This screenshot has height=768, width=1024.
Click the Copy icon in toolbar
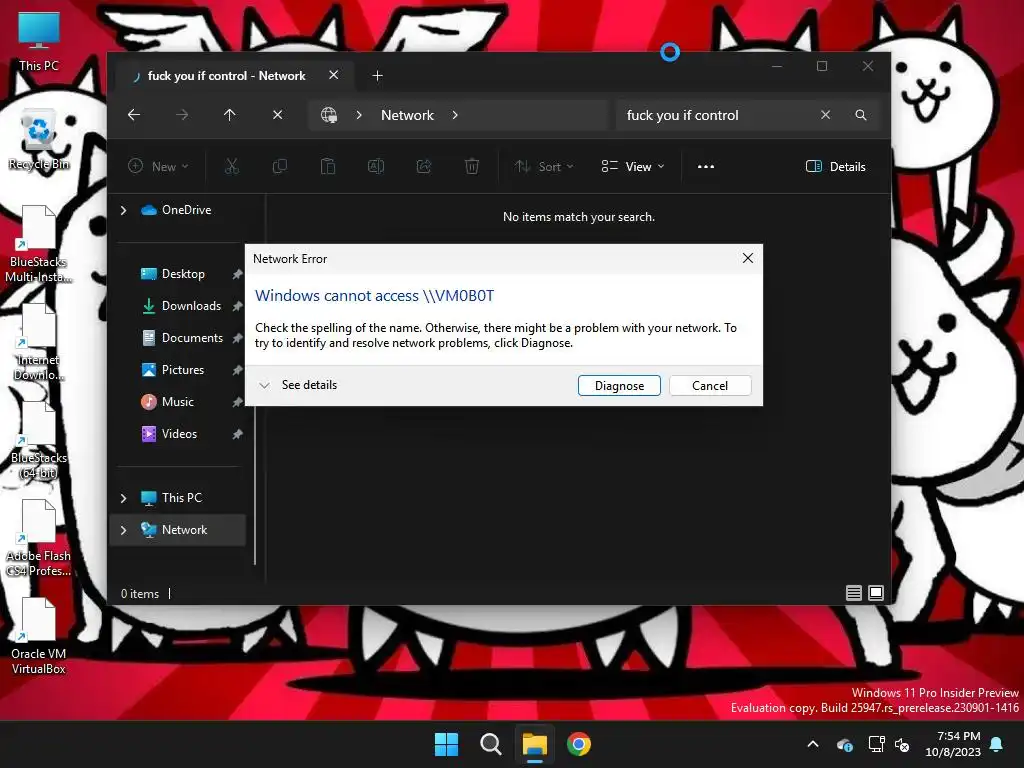point(280,167)
